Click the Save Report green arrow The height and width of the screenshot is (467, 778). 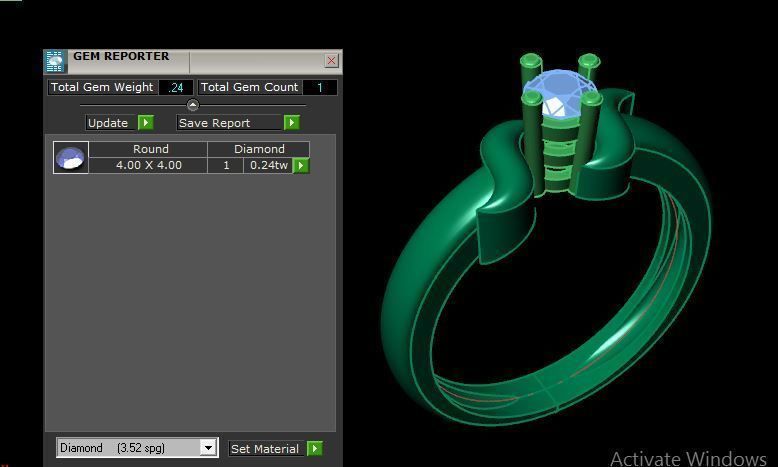click(x=292, y=122)
